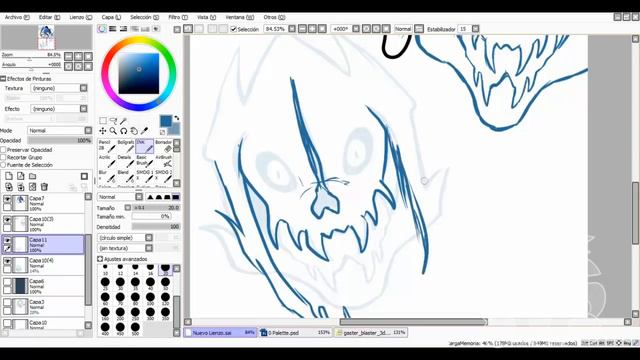640x360 pixels.
Task: Adjust the layer Opacidad slider
Action: [60, 140]
